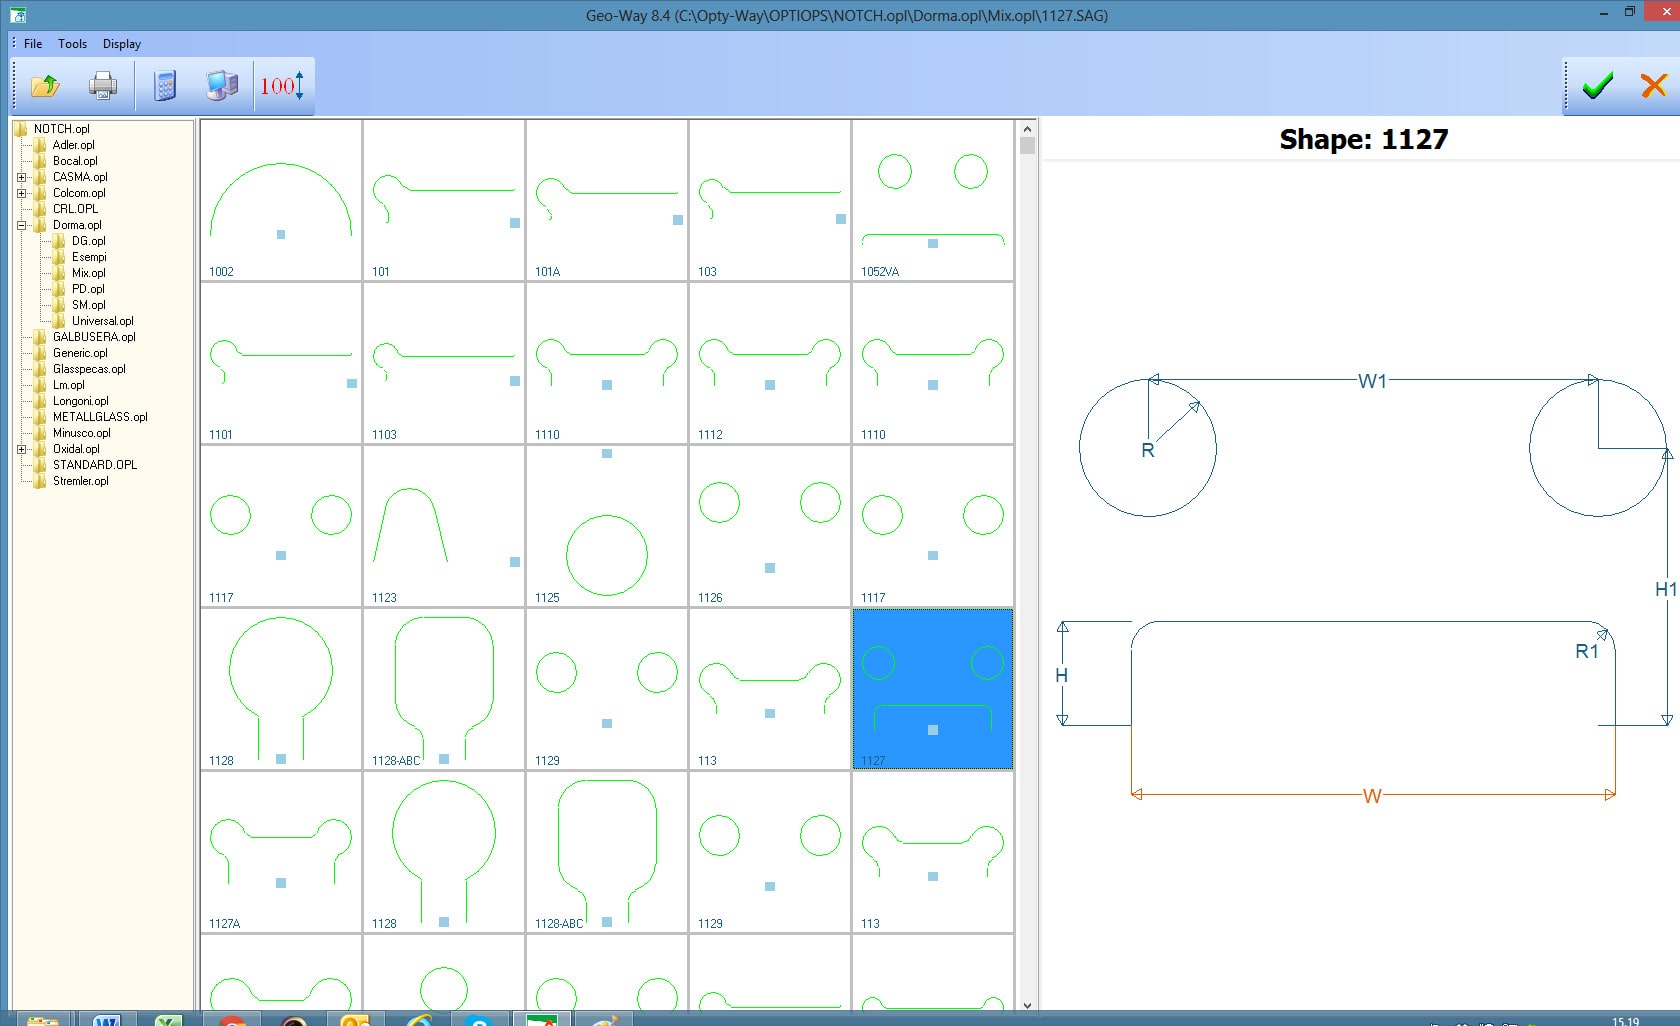Image resolution: width=1680 pixels, height=1026 pixels.
Task: Select shape thumbnail 1125
Action: click(607, 526)
